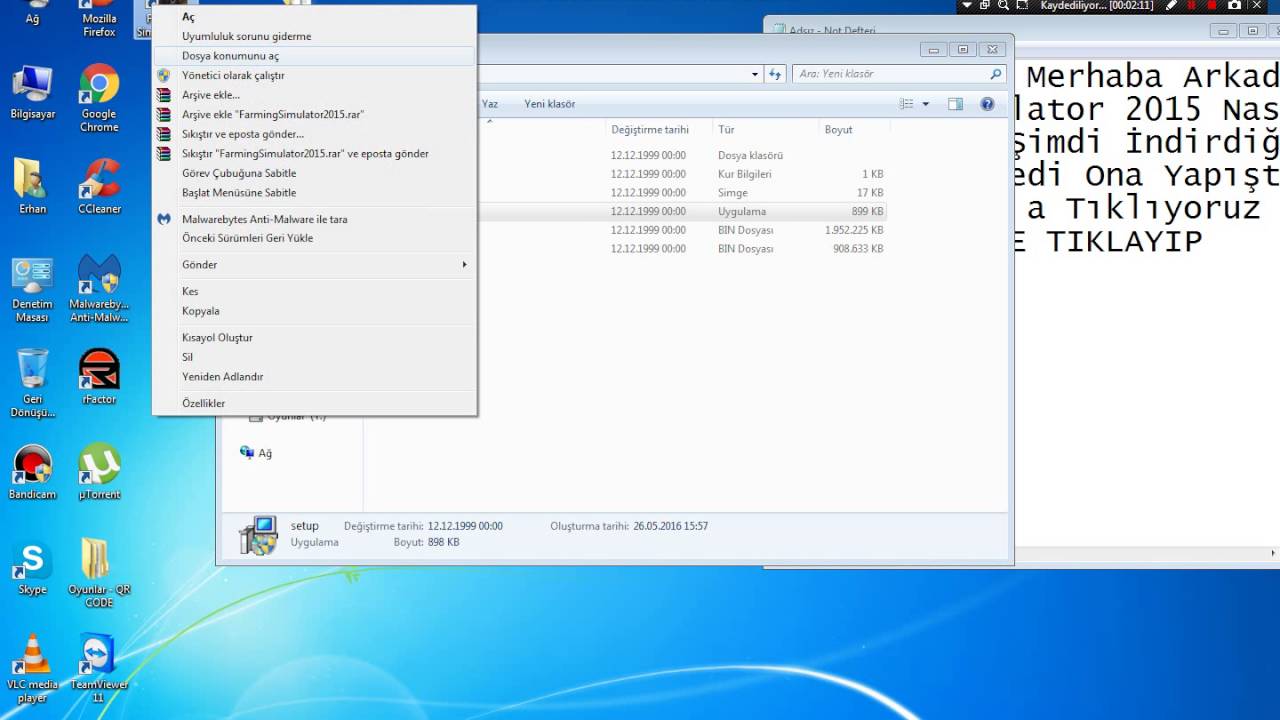
Task: Expand the Explorer address bar dropdown
Action: pos(755,74)
